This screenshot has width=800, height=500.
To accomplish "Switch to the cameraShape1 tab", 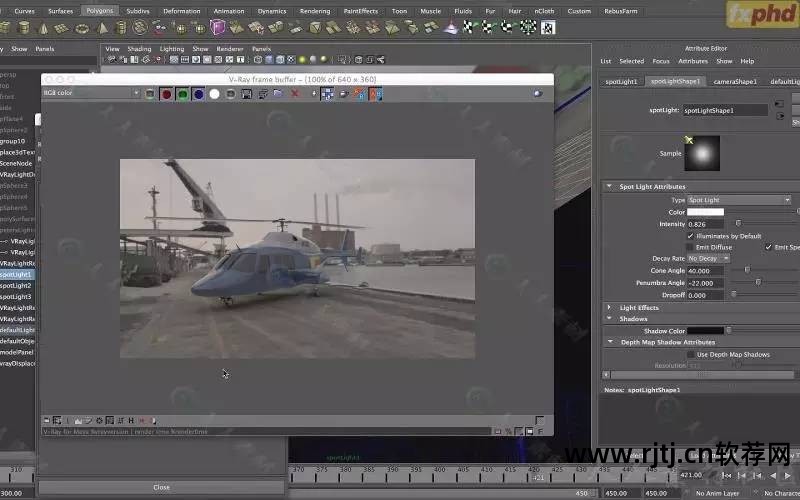I will [735, 82].
